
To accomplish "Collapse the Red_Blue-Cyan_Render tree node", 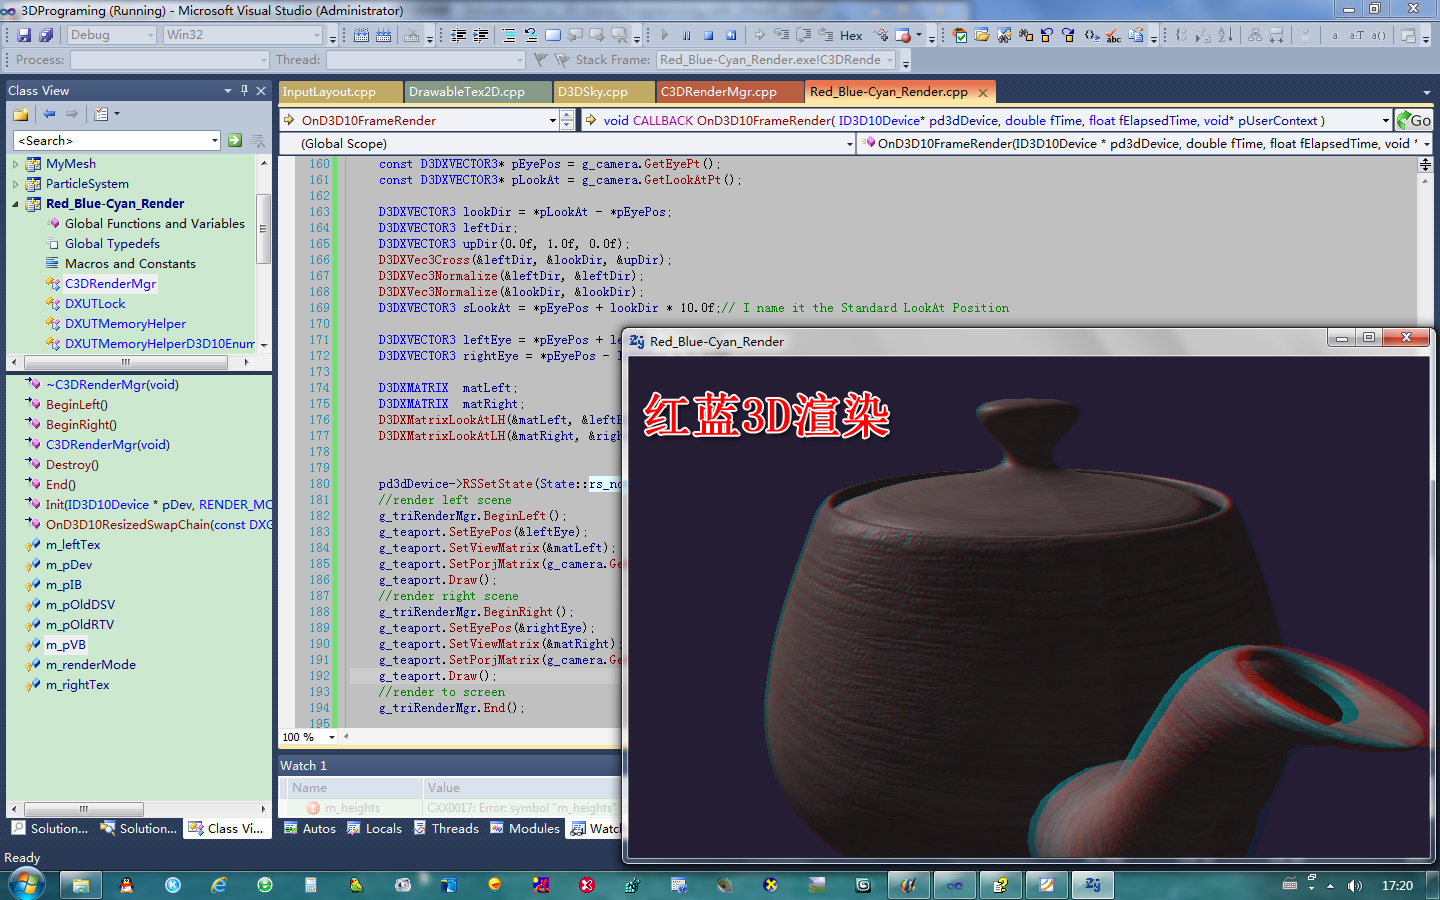I will (15, 204).
